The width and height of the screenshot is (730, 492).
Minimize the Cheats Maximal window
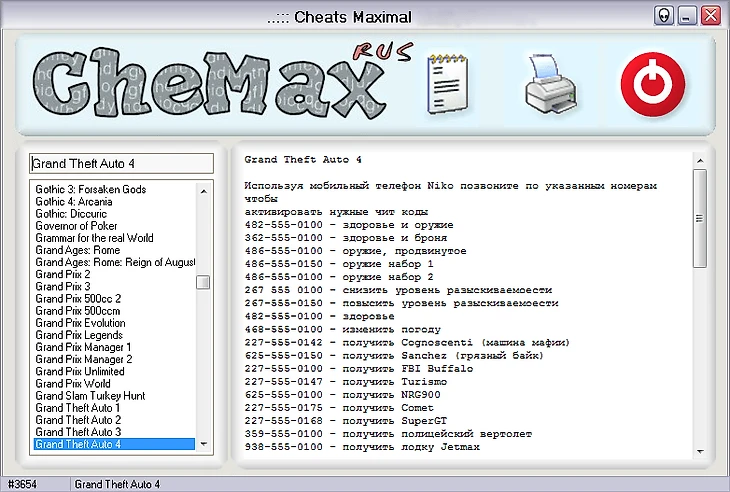tap(687, 16)
